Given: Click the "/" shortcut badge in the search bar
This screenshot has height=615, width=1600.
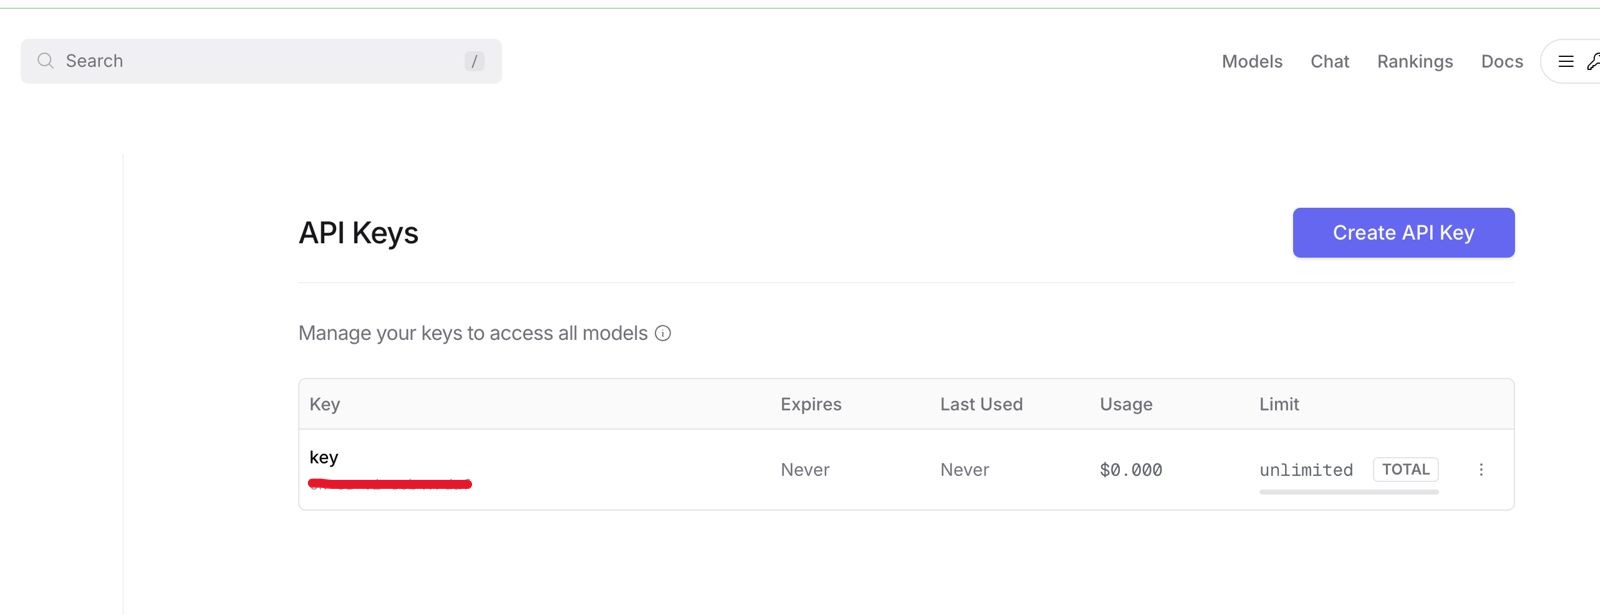Looking at the screenshot, I should (x=473, y=60).
